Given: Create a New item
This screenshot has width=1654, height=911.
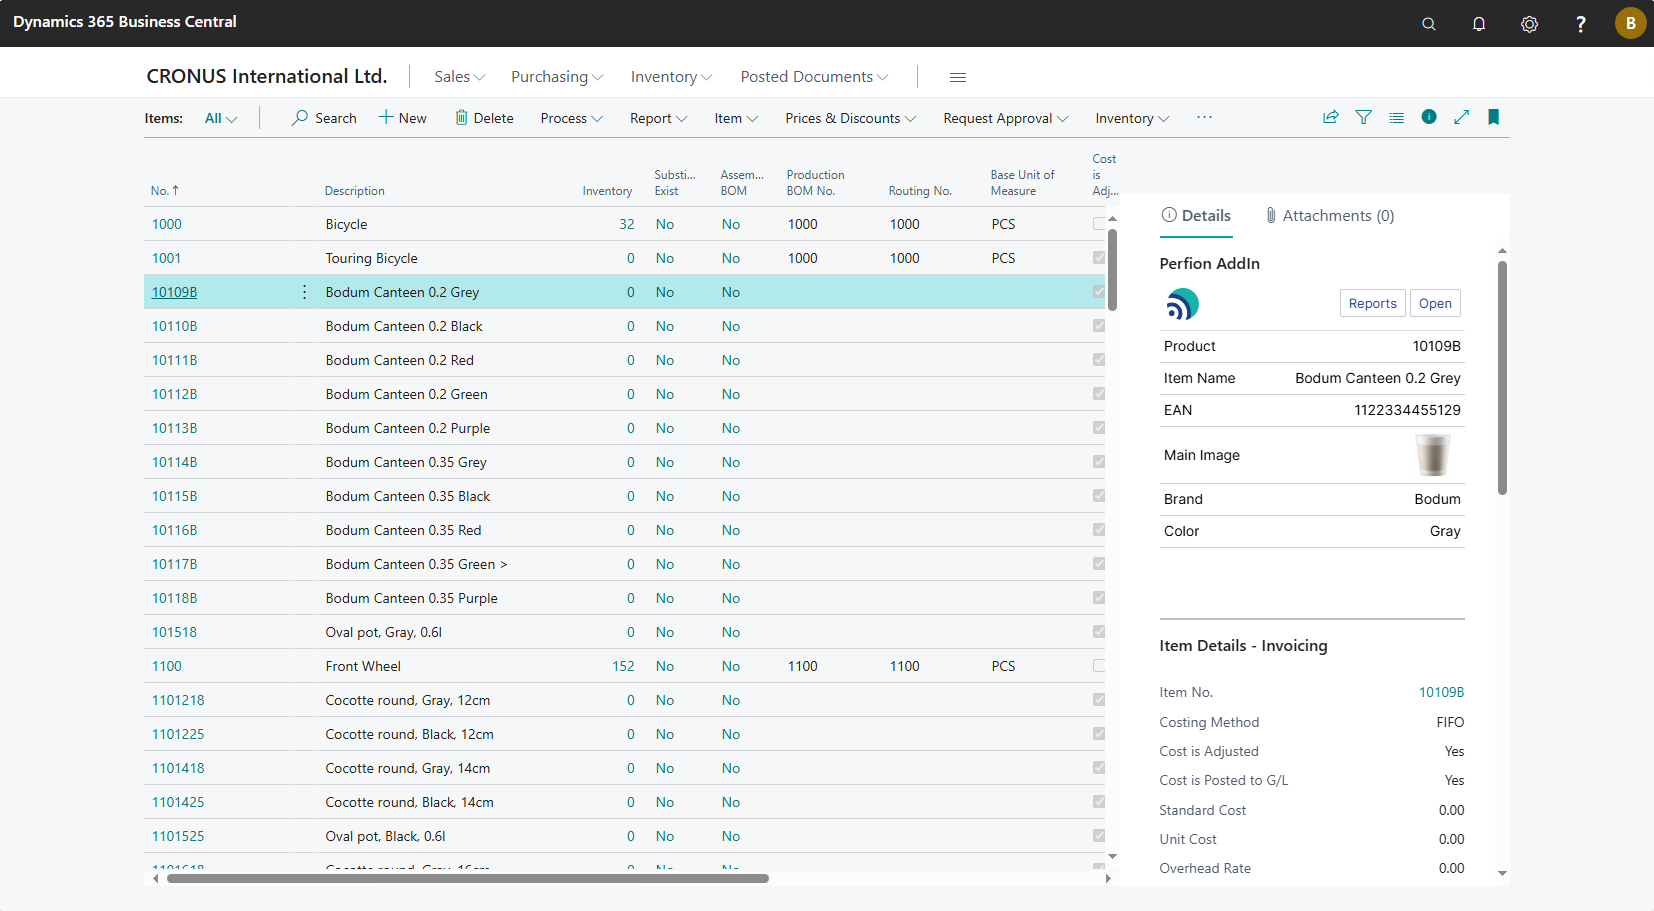Looking at the screenshot, I should pos(402,118).
